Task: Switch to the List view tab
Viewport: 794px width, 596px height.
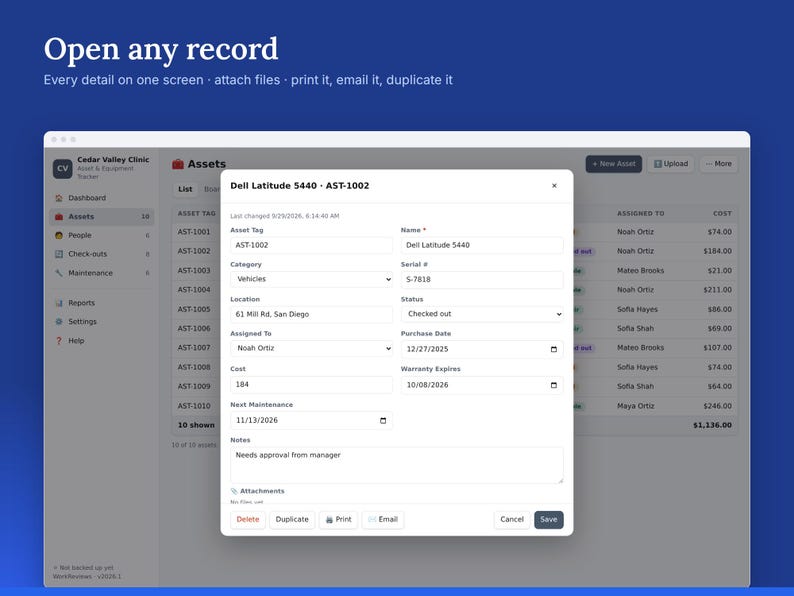Action: click(x=185, y=189)
